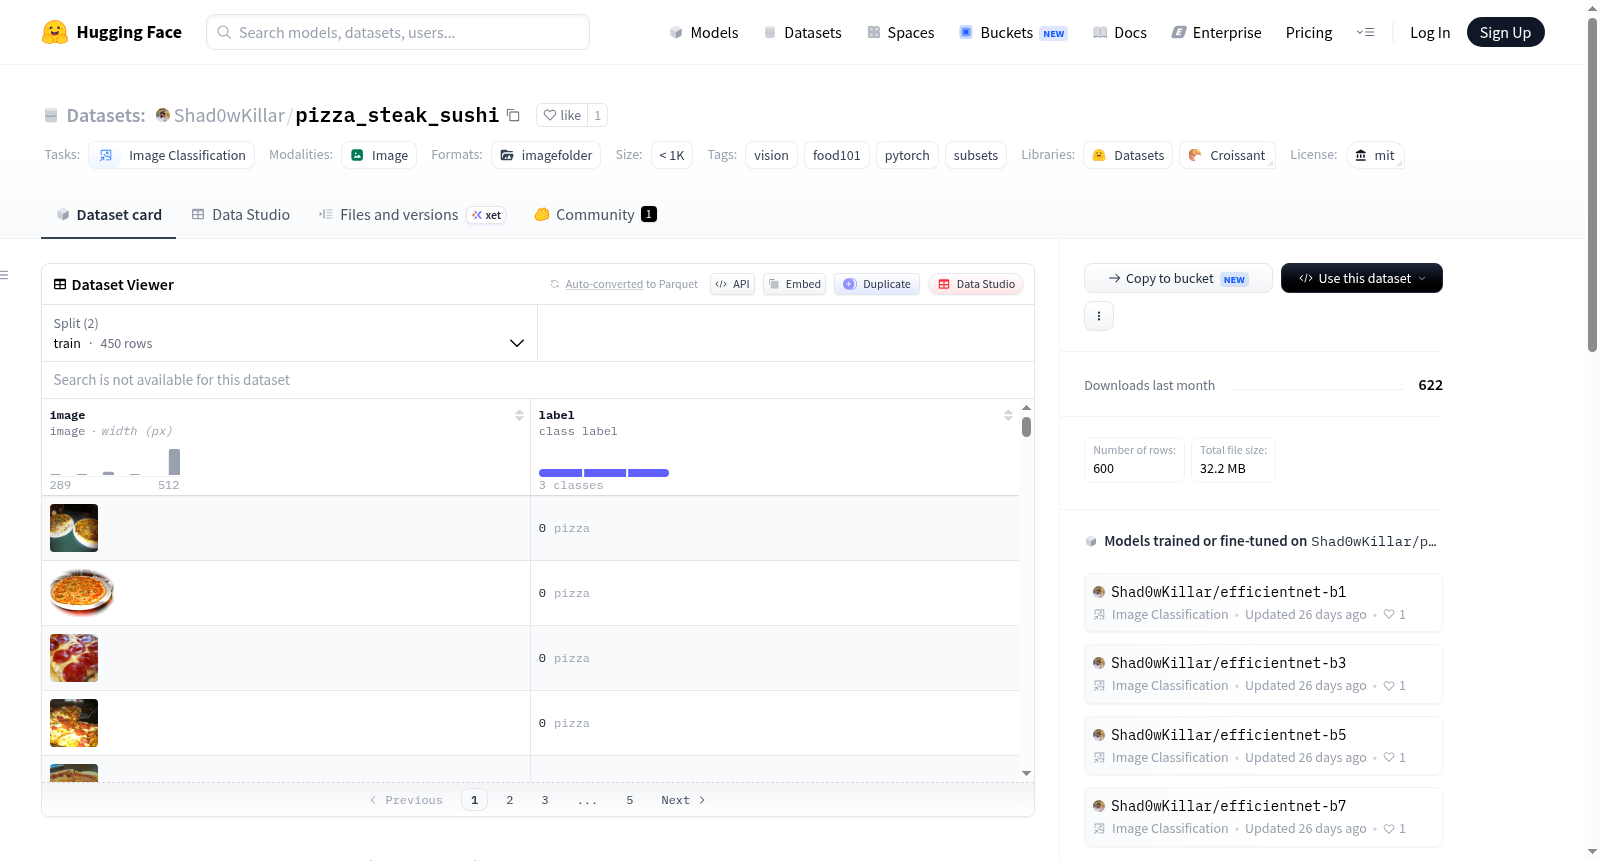
Task: Click the third pizza image thumbnail
Action: (x=74, y=658)
